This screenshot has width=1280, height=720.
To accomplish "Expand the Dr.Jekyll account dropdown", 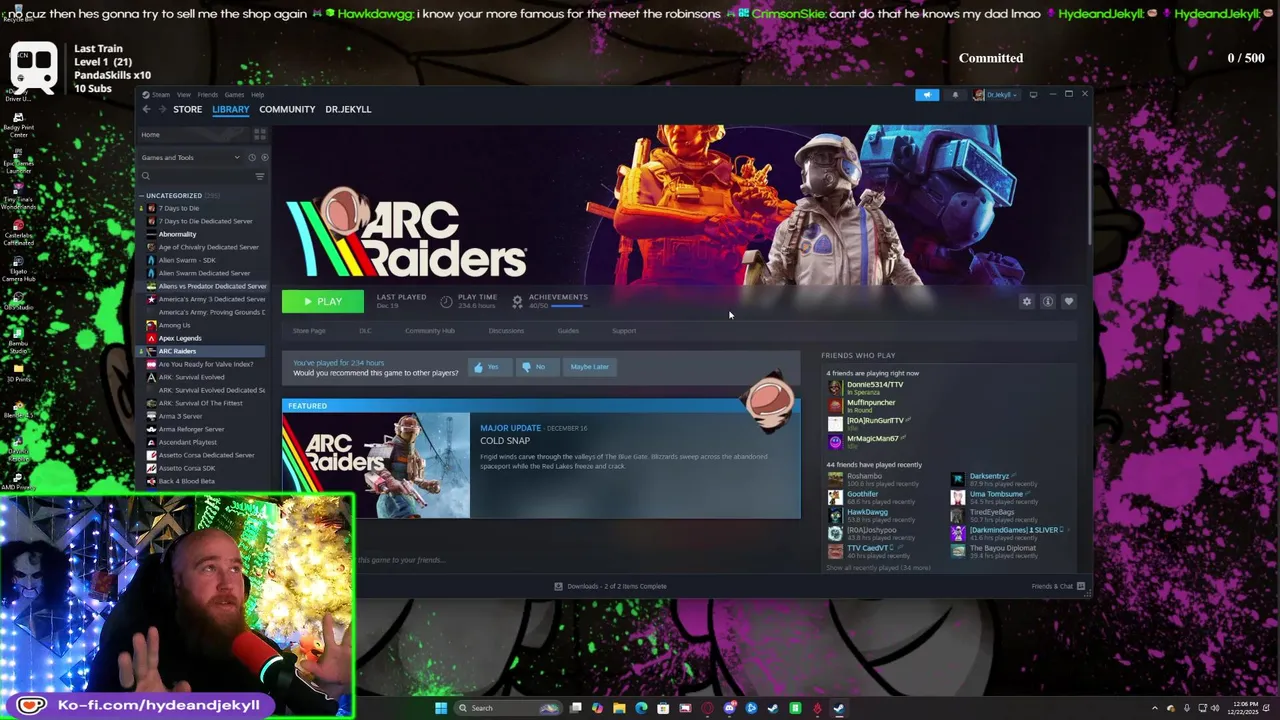I will pos(996,95).
